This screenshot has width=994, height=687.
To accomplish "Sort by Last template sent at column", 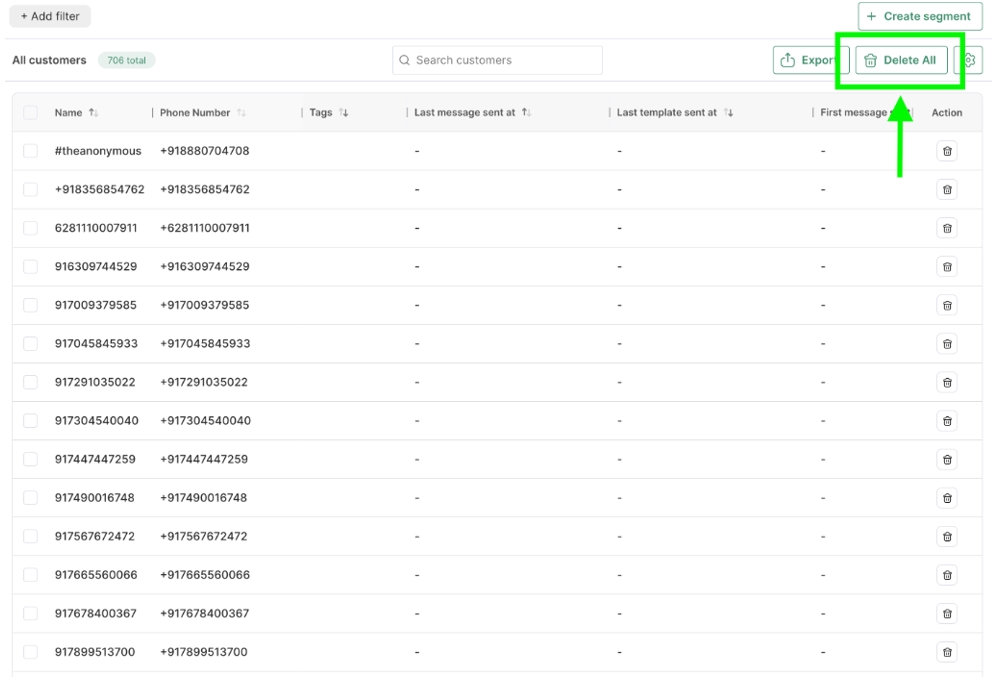I will pos(728,113).
